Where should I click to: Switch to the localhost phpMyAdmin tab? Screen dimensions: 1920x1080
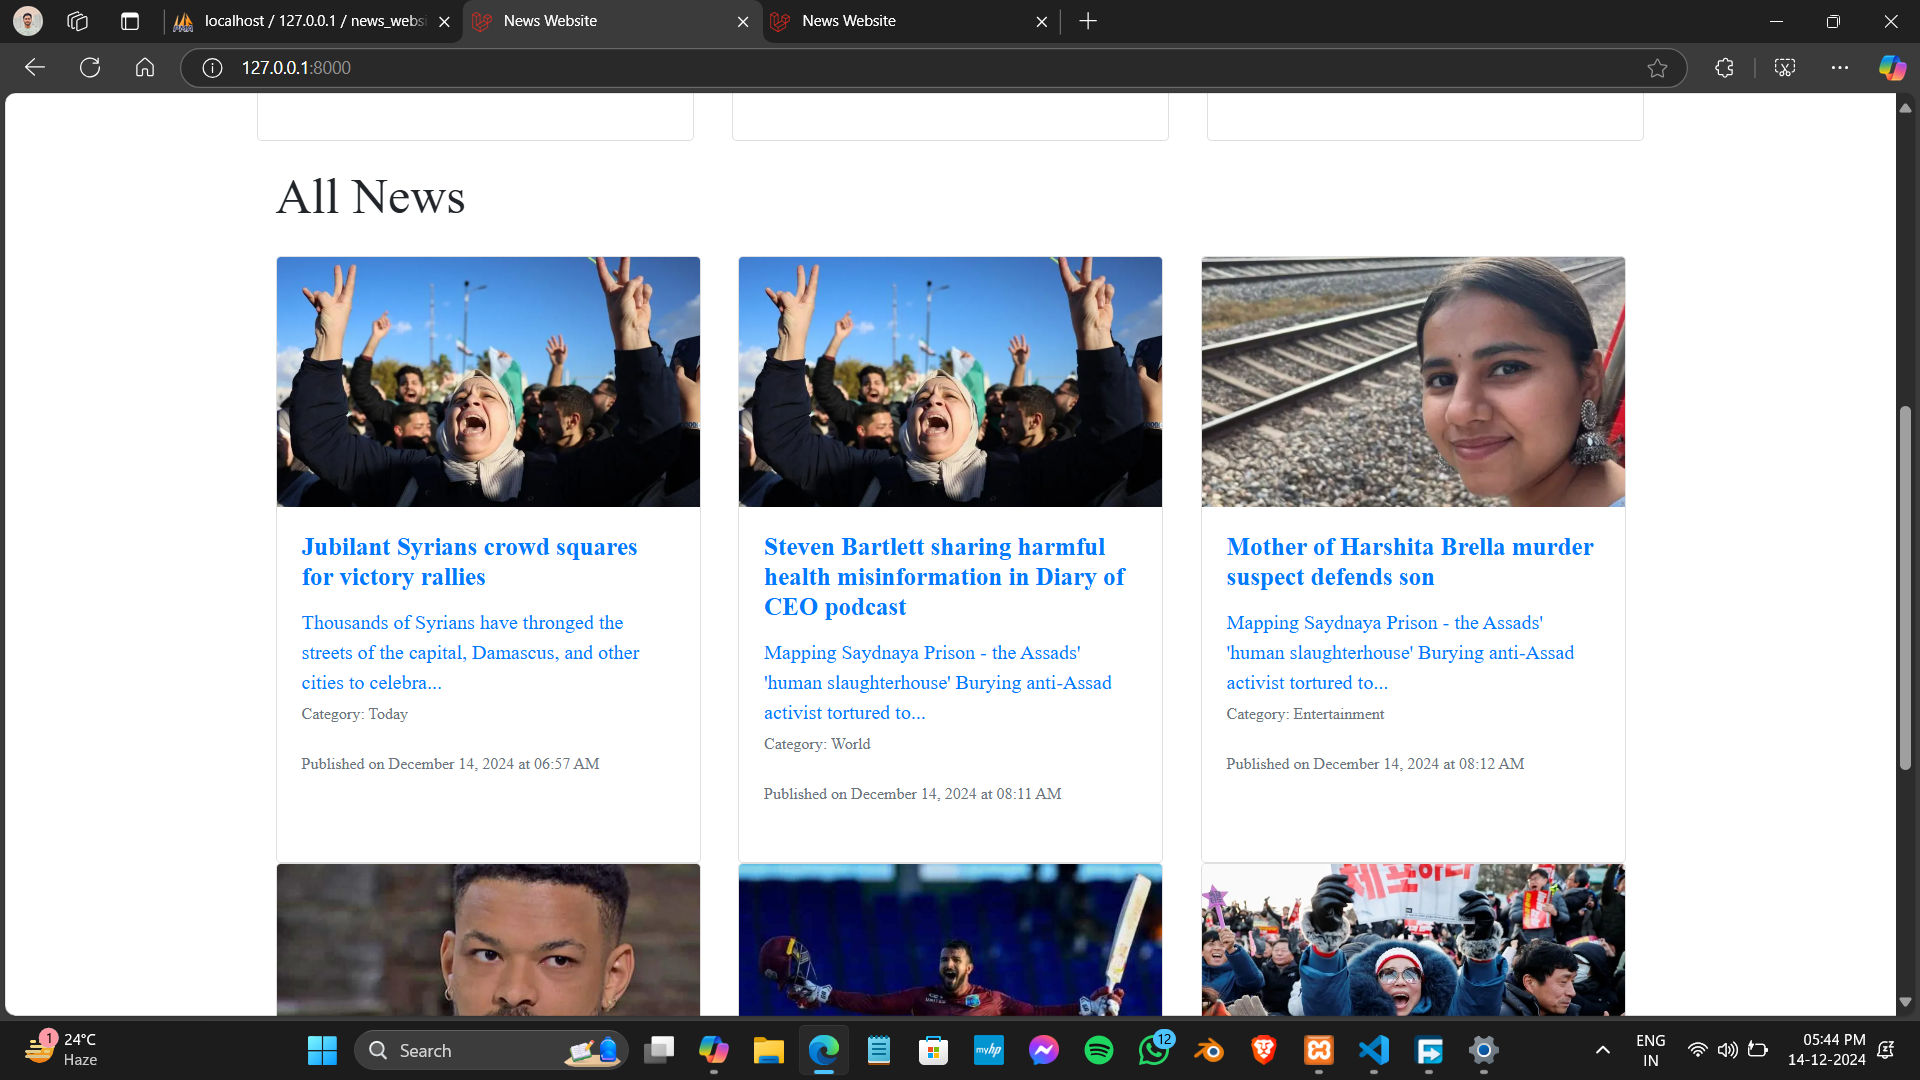[313, 21]
